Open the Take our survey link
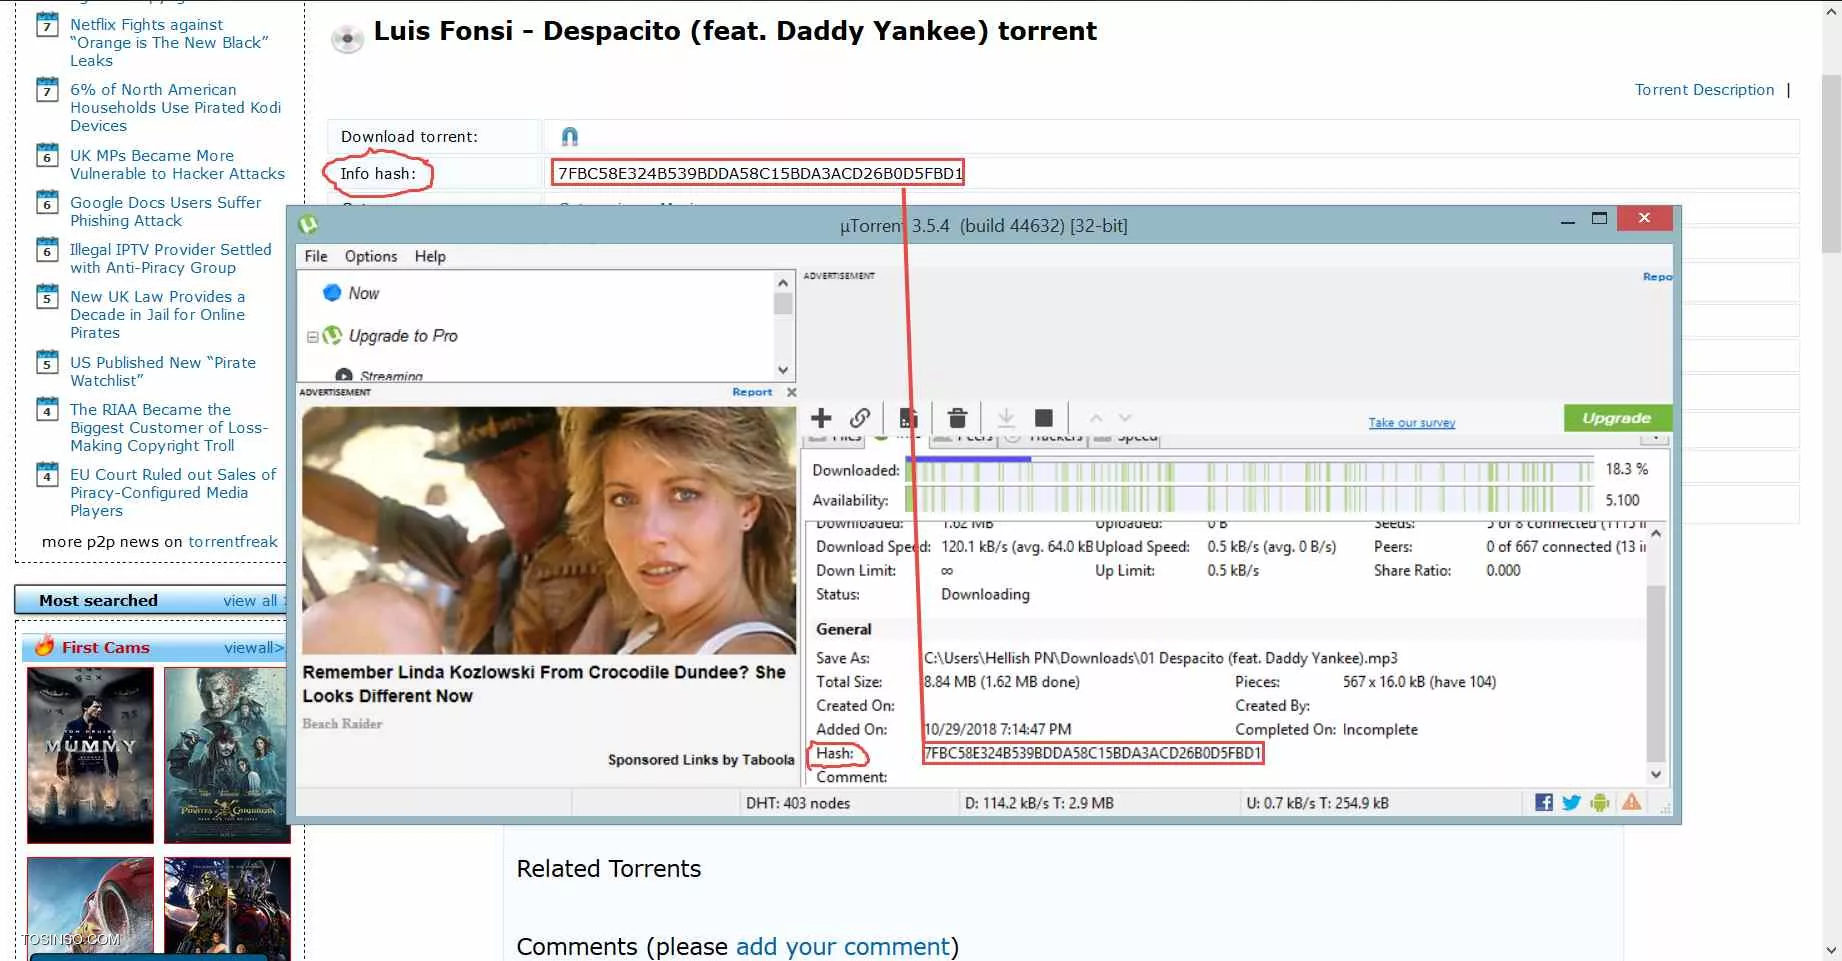Viewport: 1842px width, 961px height. point(1411,423)
